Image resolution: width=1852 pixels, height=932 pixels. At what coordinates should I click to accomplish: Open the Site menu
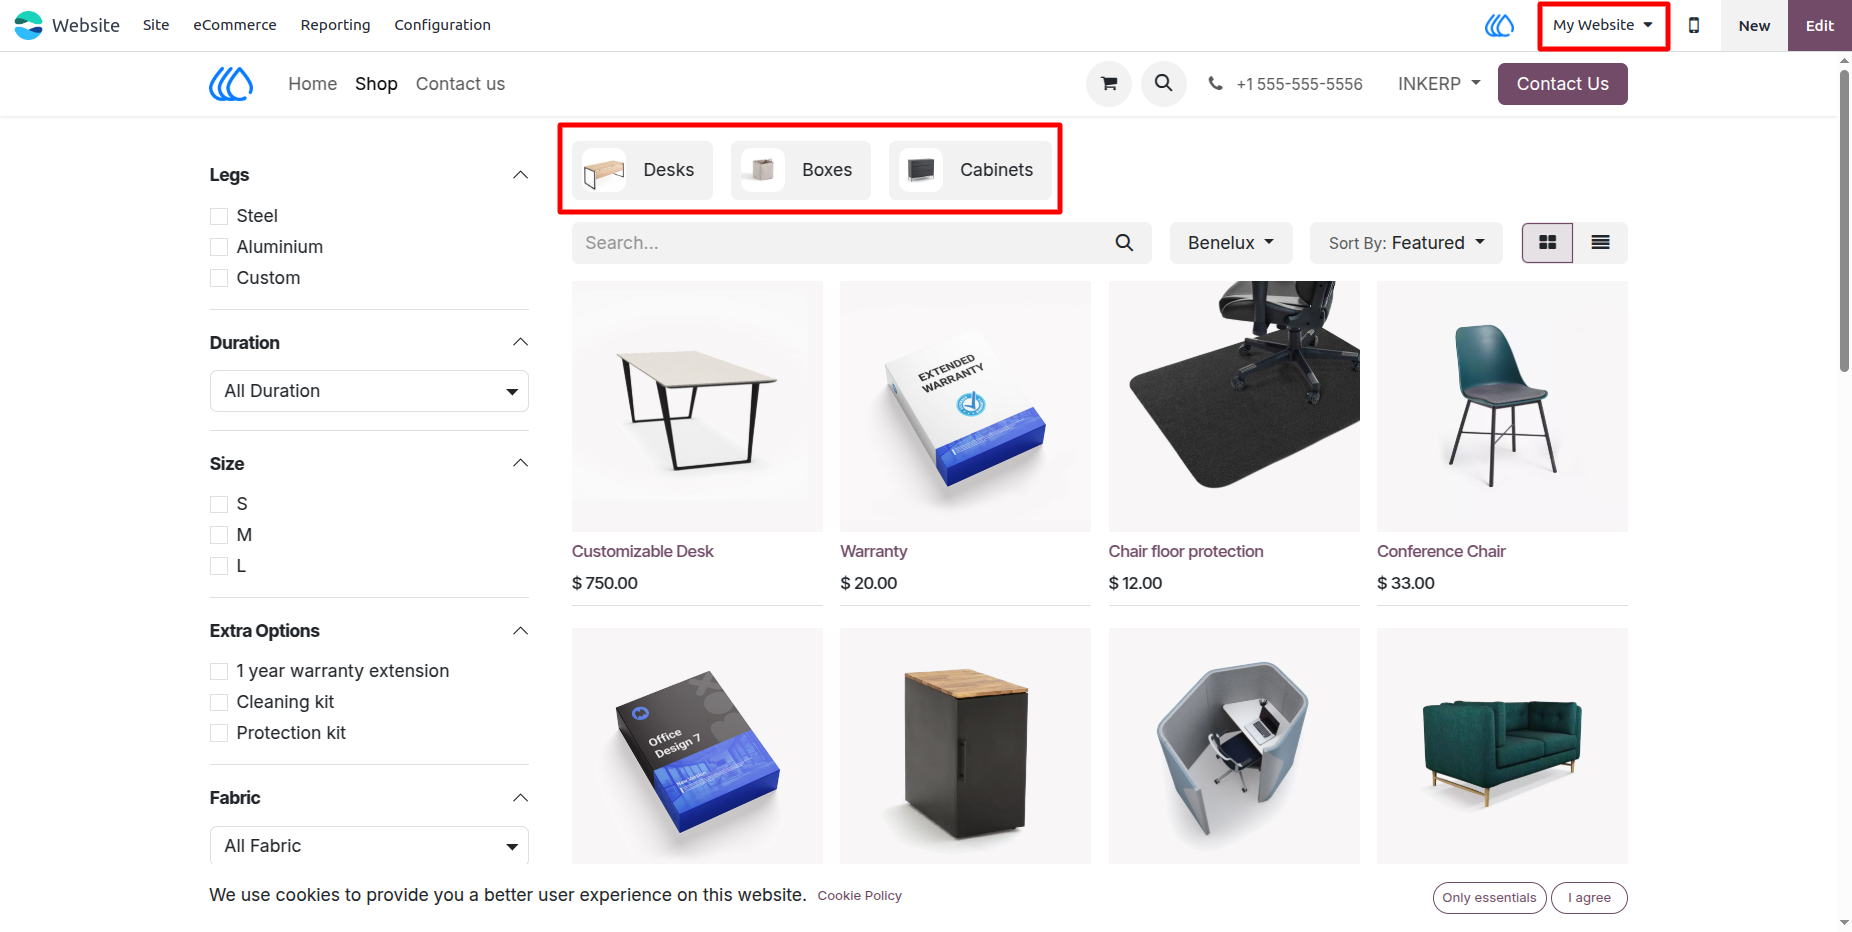pos(156,25)
